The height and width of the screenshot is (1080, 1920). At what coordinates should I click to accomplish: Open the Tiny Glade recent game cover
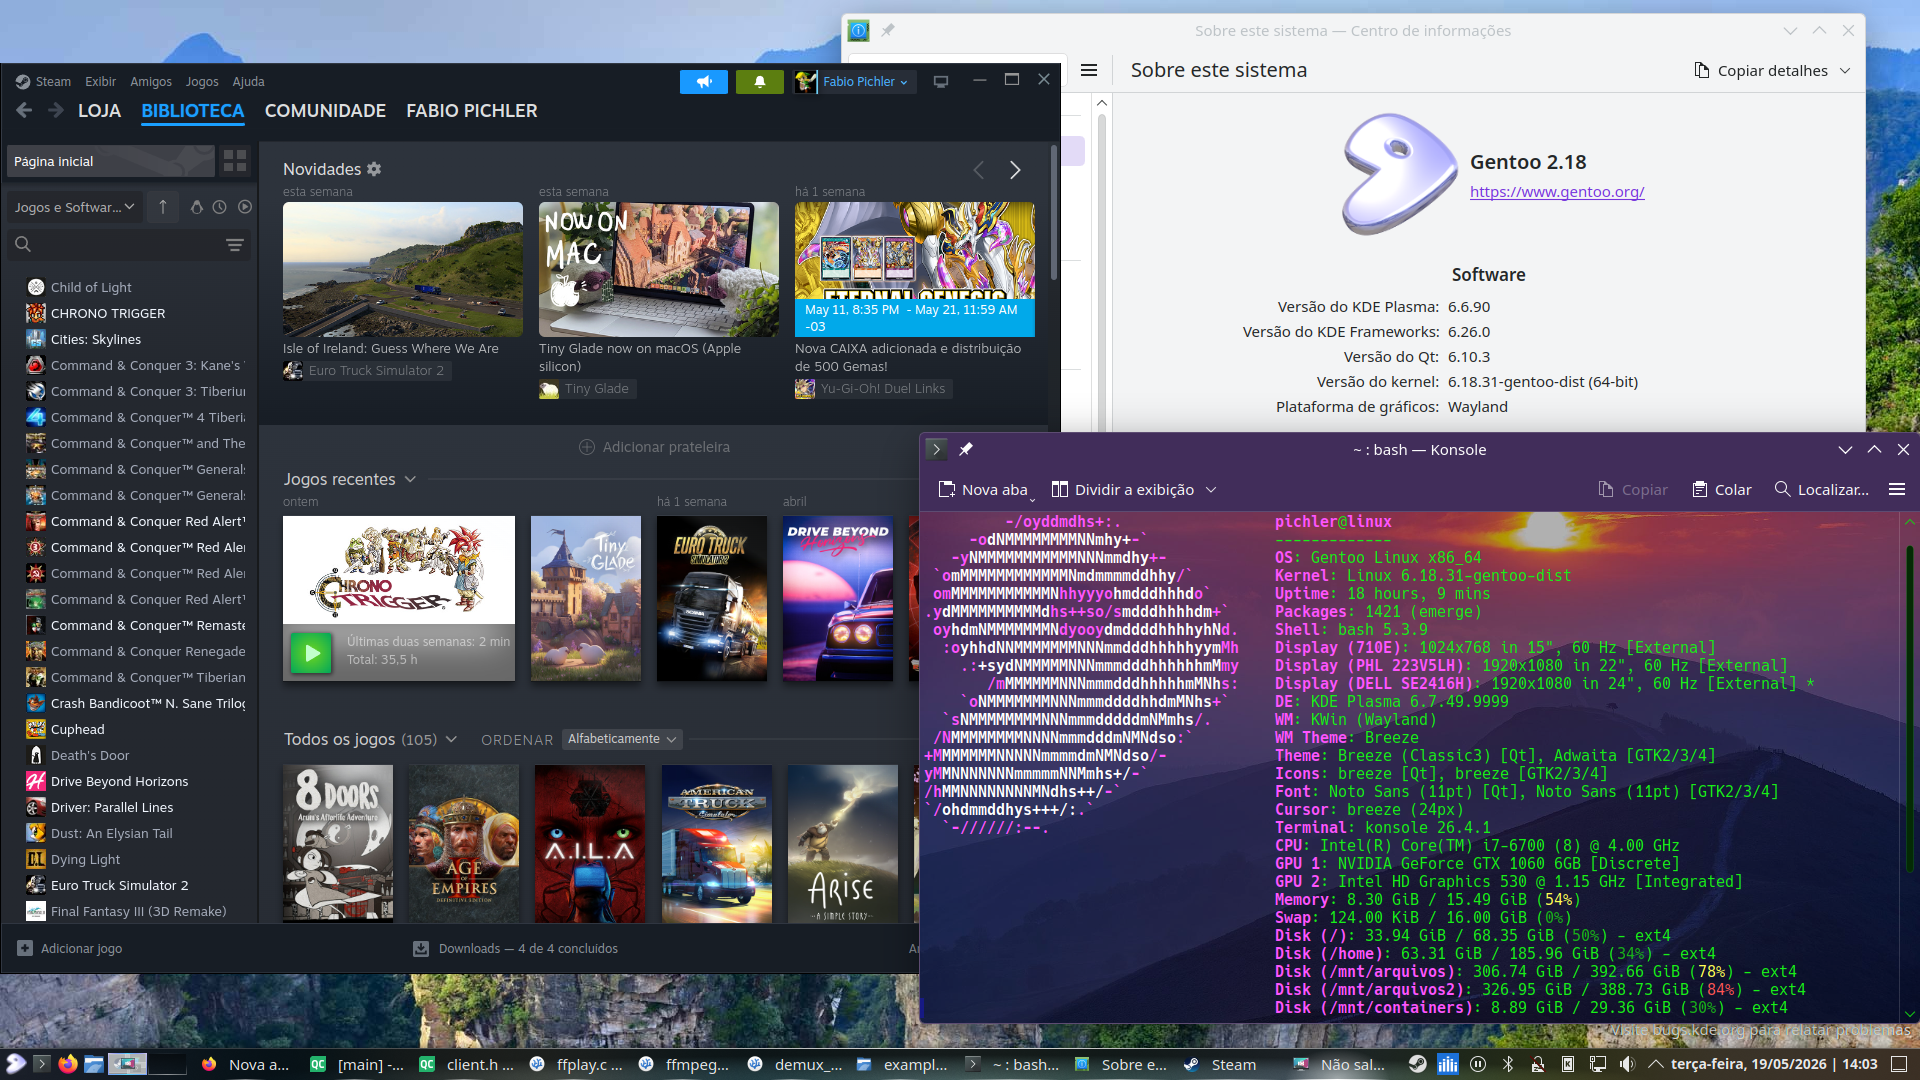pyautogui.click(x=586, y=599)
